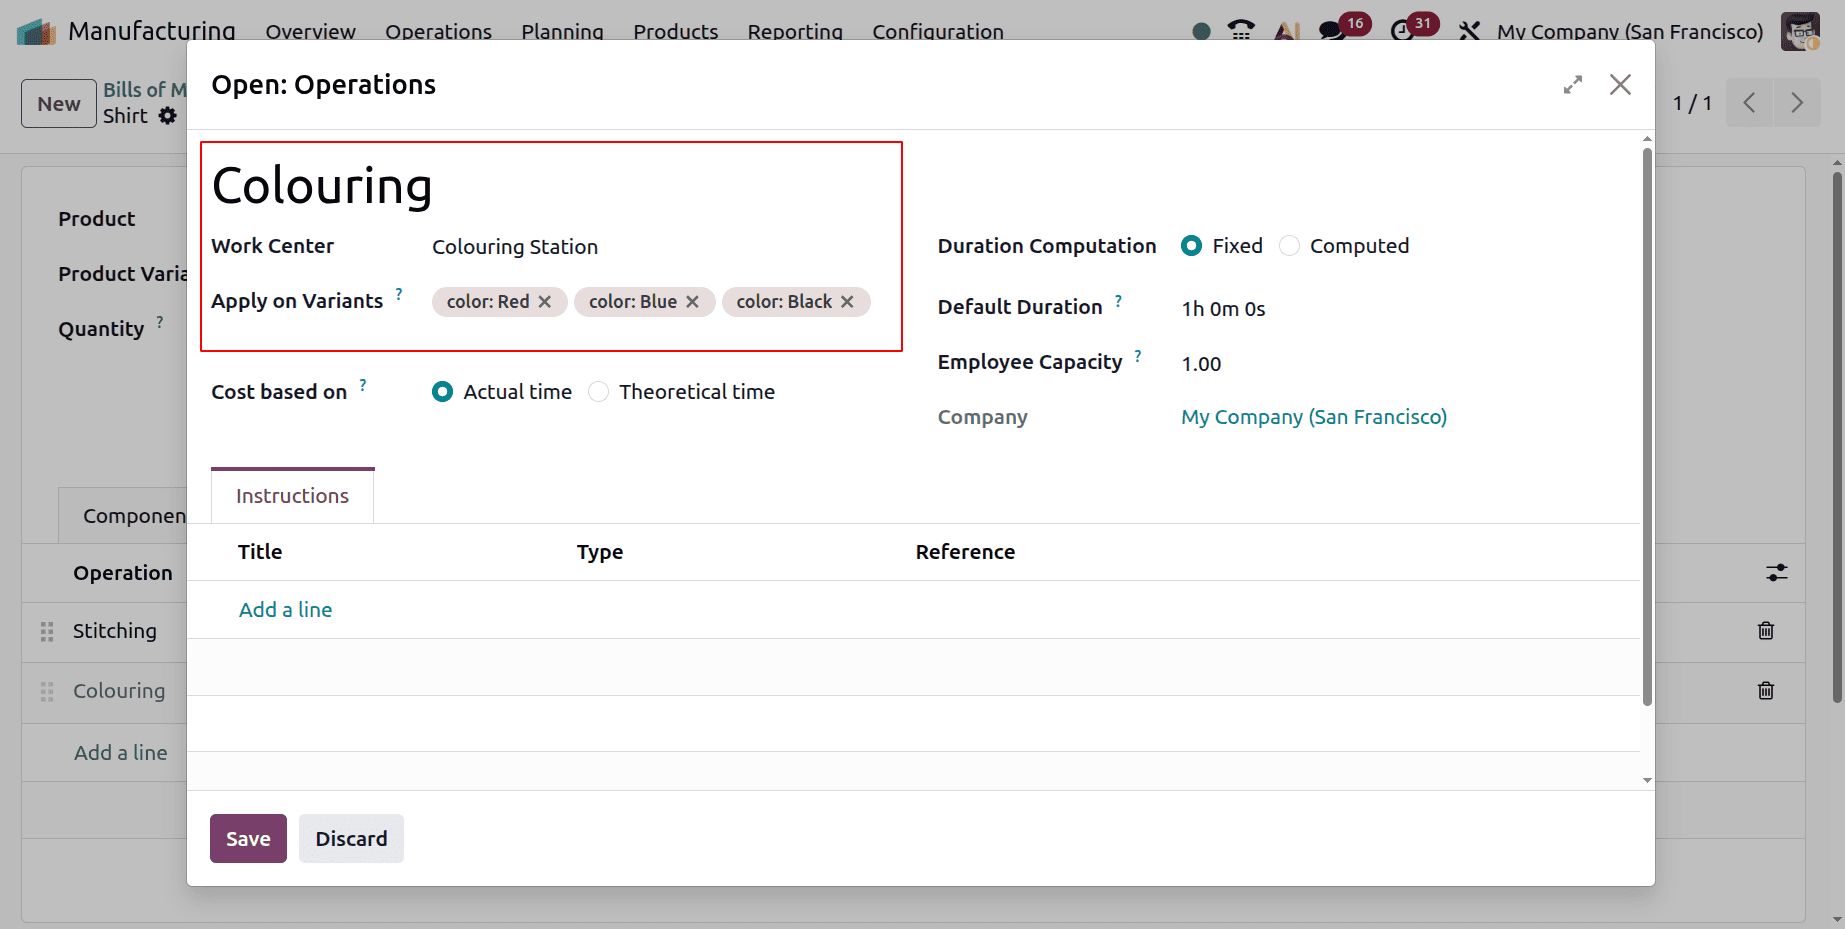Image resolution: width=1845 pixels, height=929 pixels.
Task: Open the operations column settings icon
Action: [x=1776, y=573]
